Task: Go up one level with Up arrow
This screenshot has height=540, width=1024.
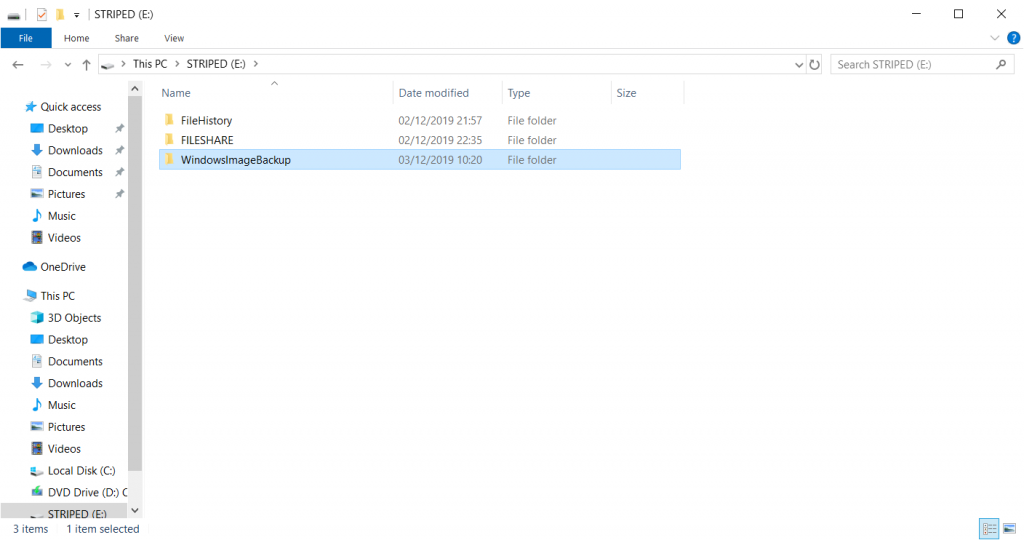Action: pos(86,64)
